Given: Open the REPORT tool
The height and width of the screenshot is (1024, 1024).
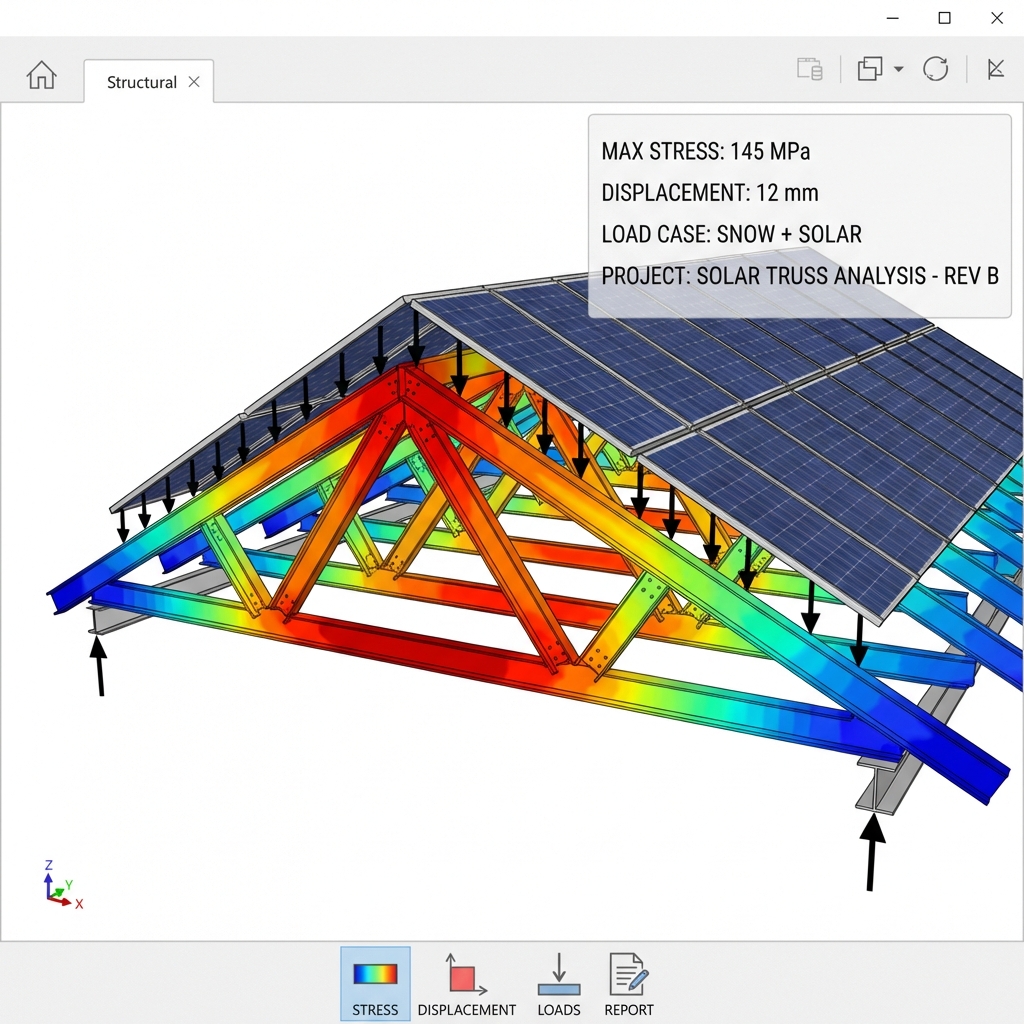Looking at the screenshot, I should pyautogui.click(x=628, y=984).
